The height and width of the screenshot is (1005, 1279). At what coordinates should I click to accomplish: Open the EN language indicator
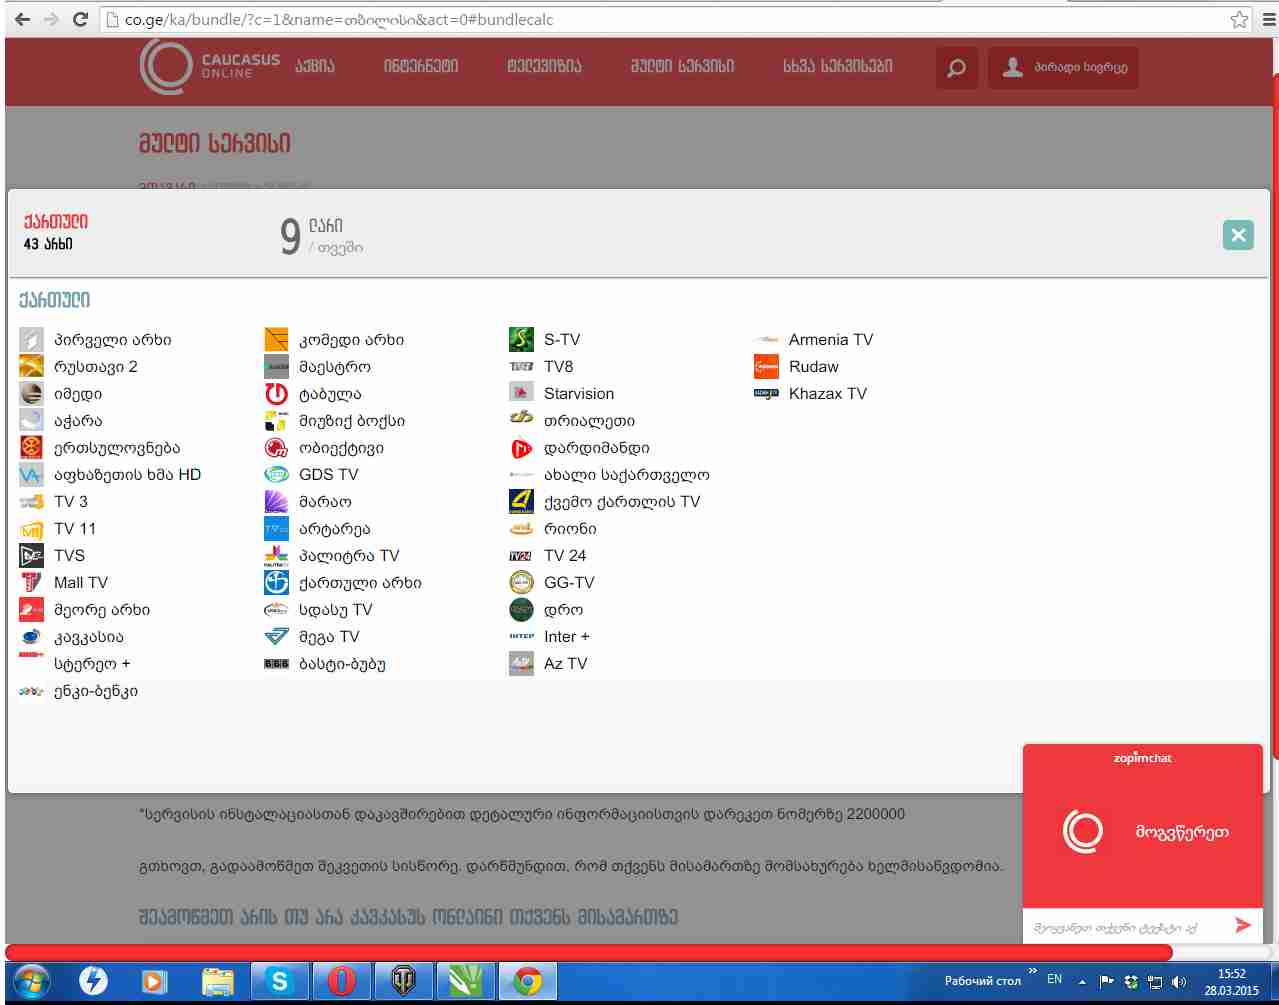(1054, 980)
